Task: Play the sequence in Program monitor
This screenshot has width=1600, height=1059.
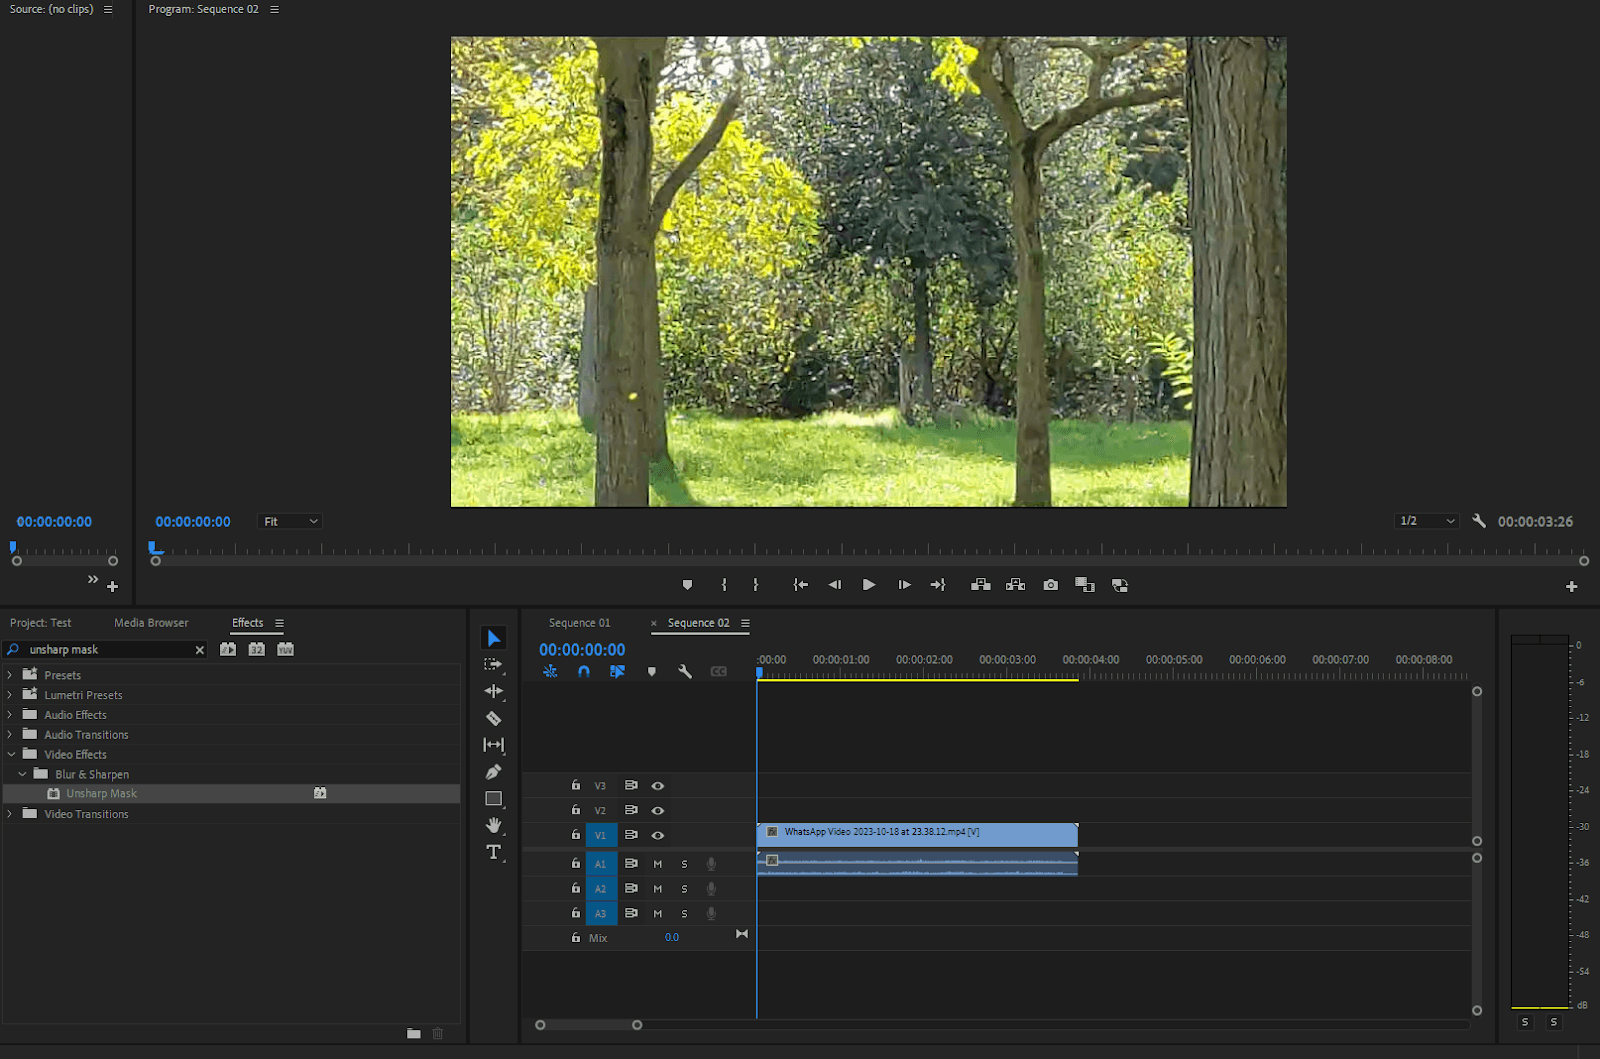Action: (869, 585)
